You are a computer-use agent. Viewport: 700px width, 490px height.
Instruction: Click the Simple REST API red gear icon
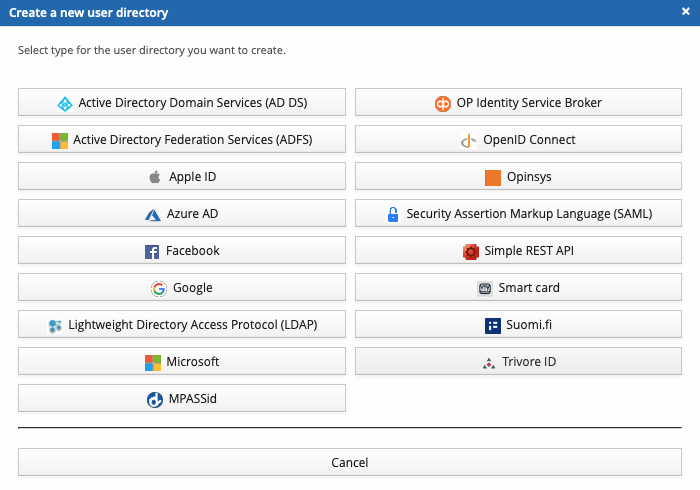[471, 251]
